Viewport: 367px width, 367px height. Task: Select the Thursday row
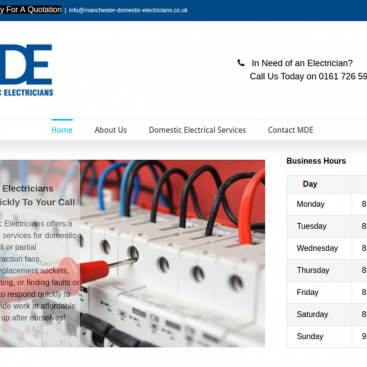tap(327, 270)
